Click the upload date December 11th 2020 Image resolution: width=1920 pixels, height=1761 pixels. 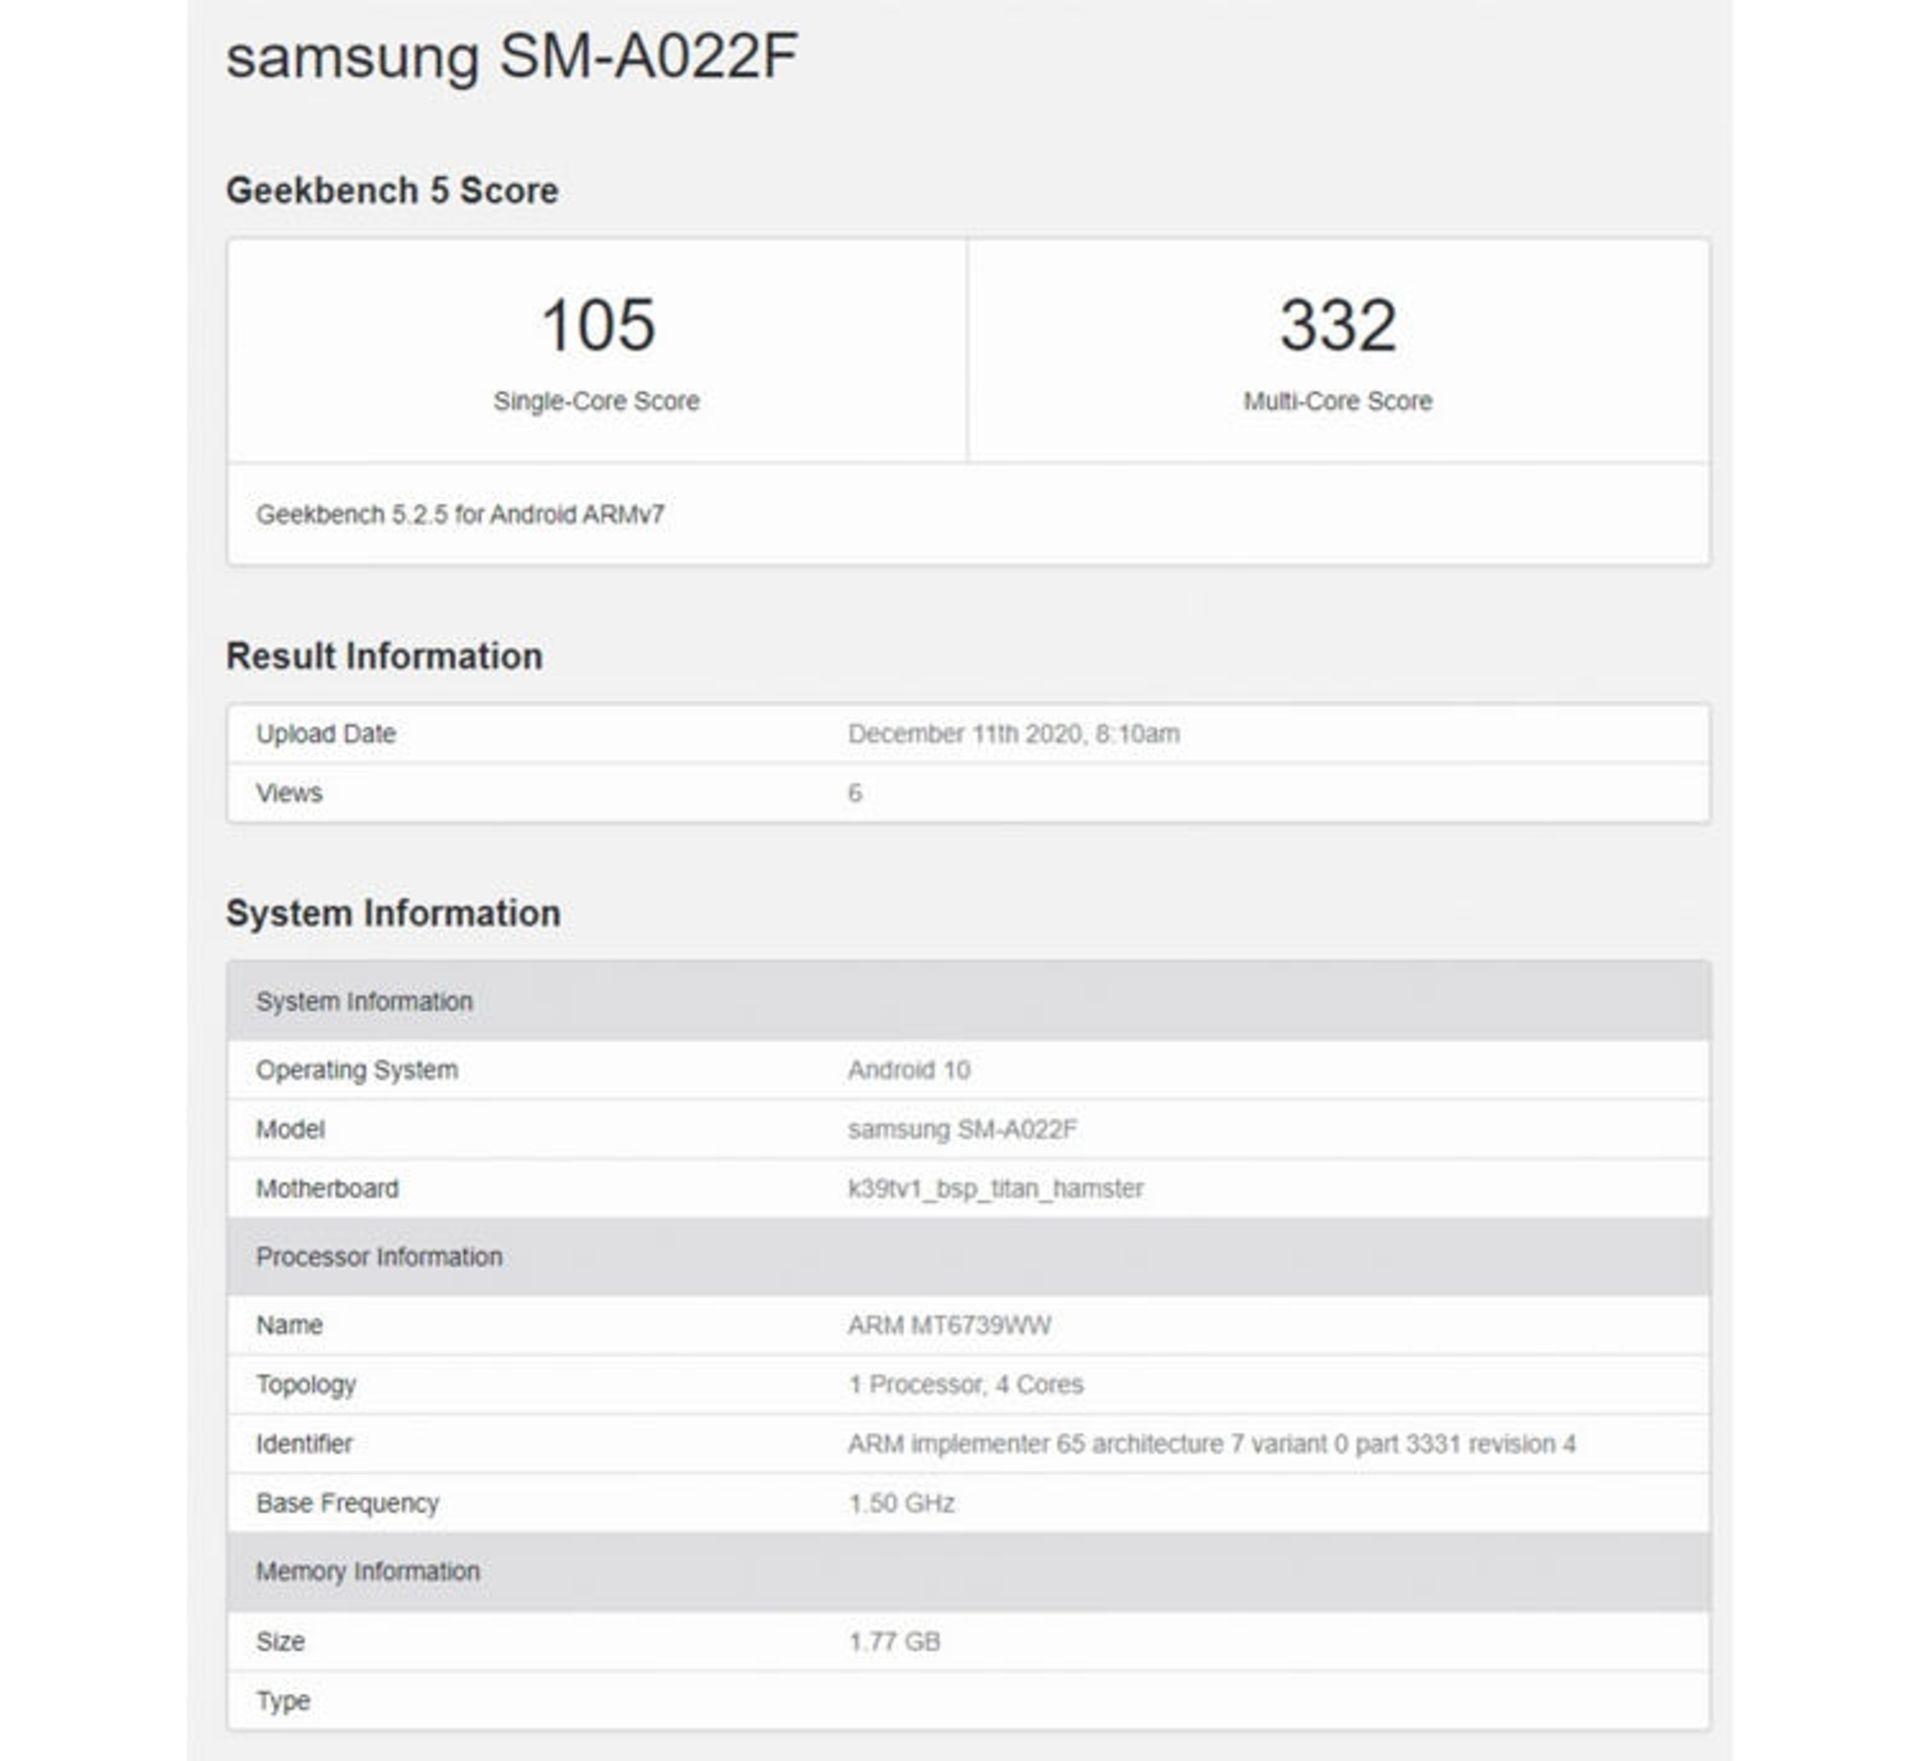[1013, 734]
